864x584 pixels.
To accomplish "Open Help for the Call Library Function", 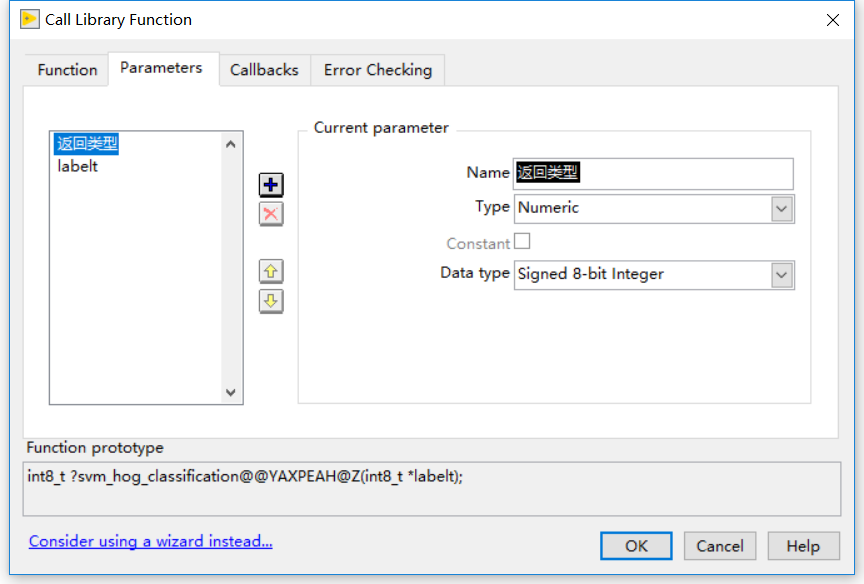I will pos(803,546).
